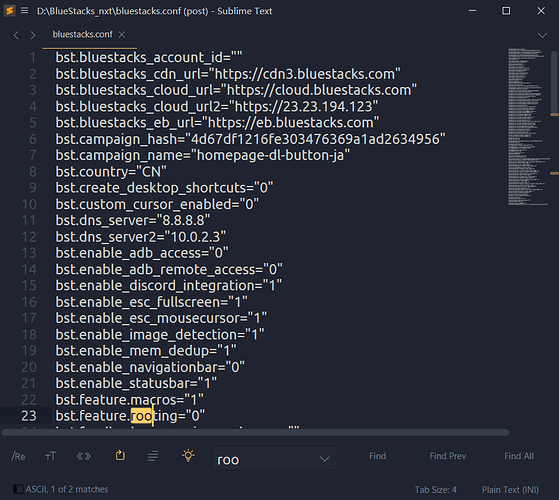Toggle regular expression search mode

click(x=19, y=456)
